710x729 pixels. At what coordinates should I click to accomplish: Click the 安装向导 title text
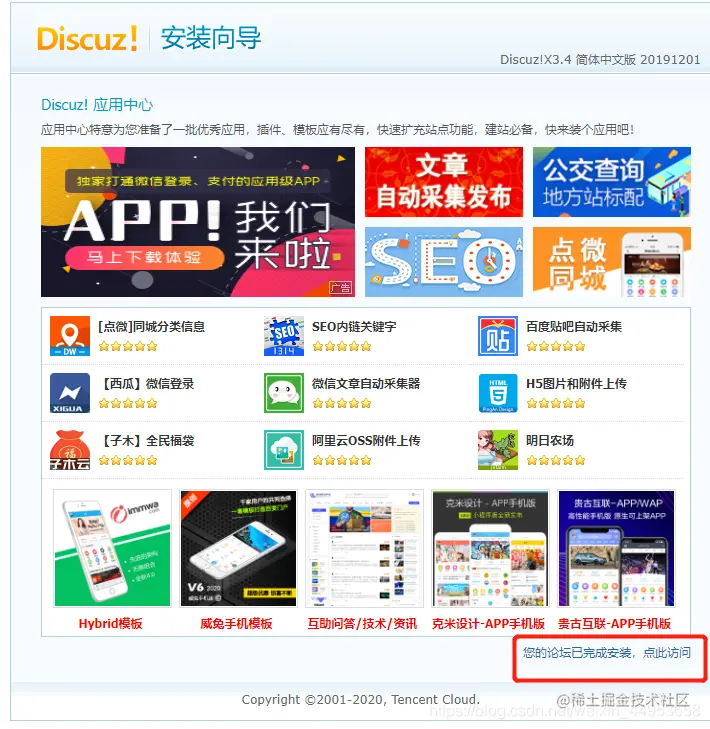(x=211, y=38)
